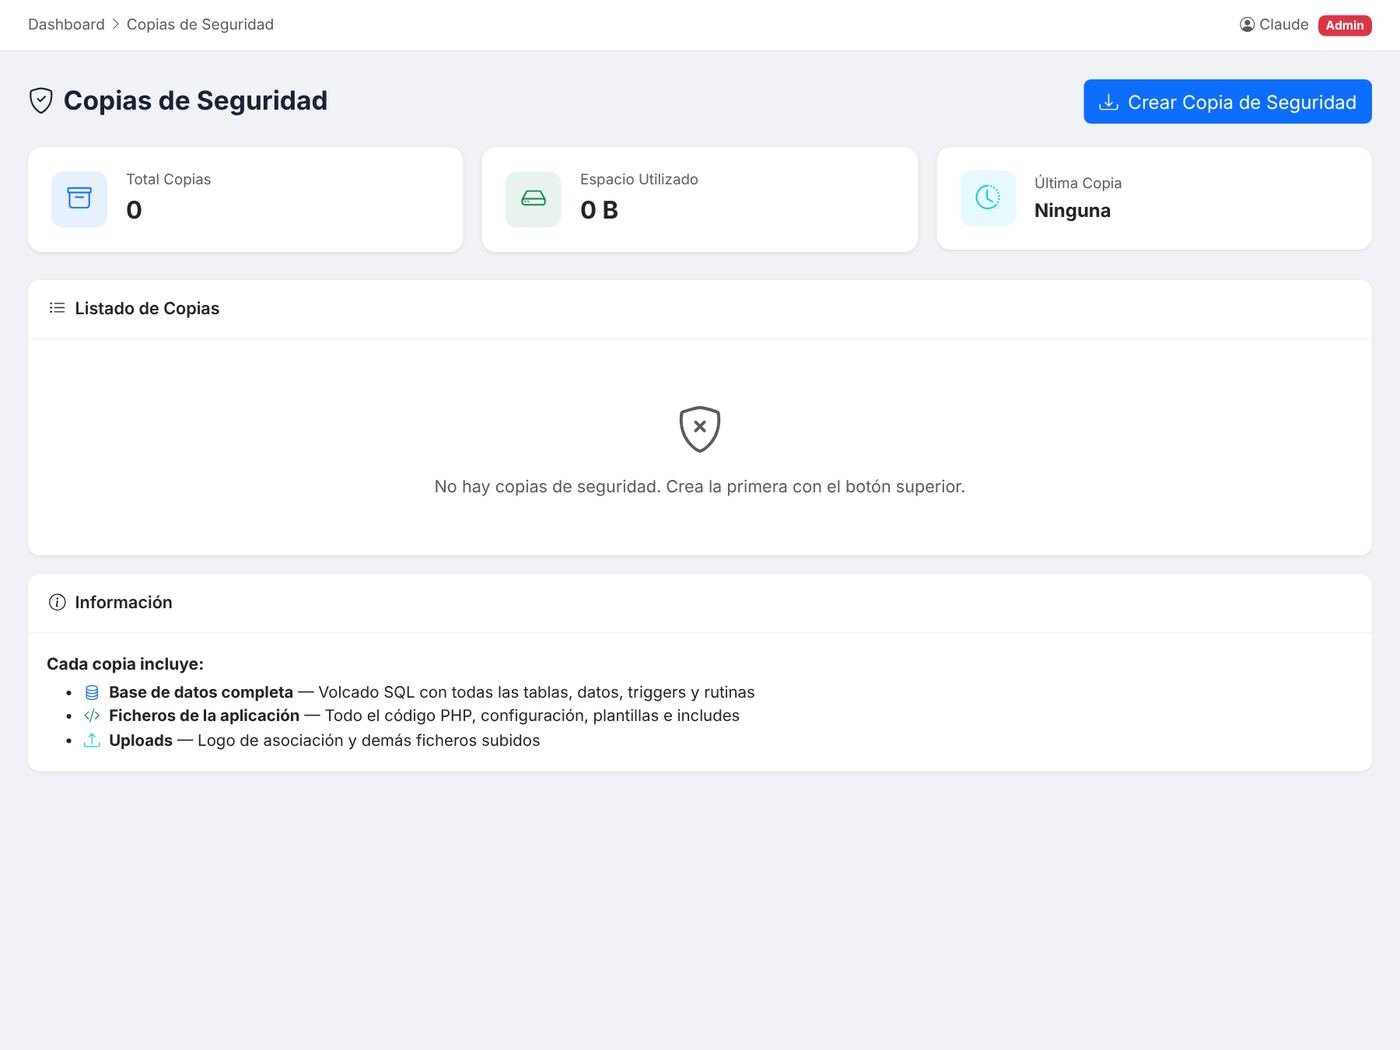
Task: Click the info circle icon beside Información
Action: pyautogui.click(x=57, y=602)
